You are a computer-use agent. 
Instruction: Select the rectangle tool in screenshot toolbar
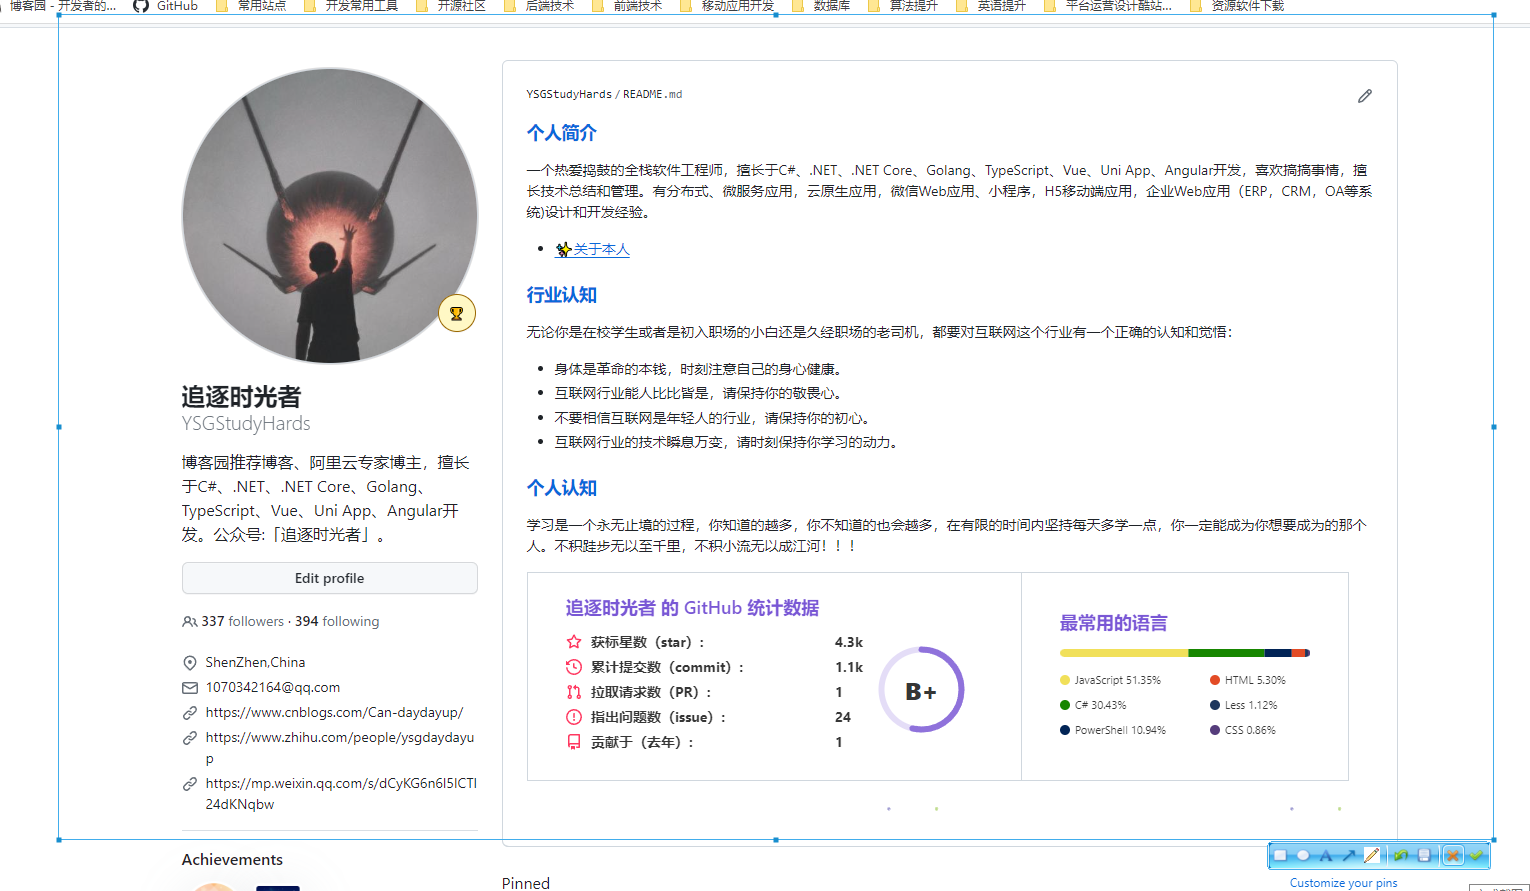tap(1280, 855)
